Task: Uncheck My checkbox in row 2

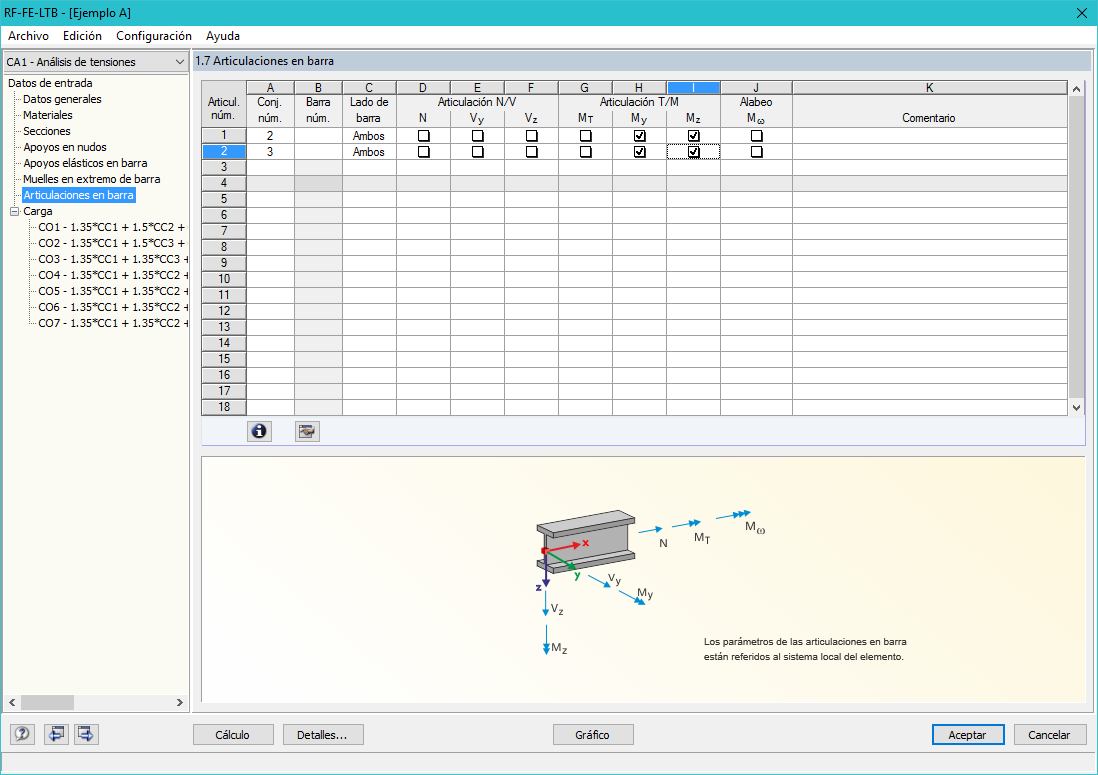Action: pyautogui.click(x=639, y=152)
